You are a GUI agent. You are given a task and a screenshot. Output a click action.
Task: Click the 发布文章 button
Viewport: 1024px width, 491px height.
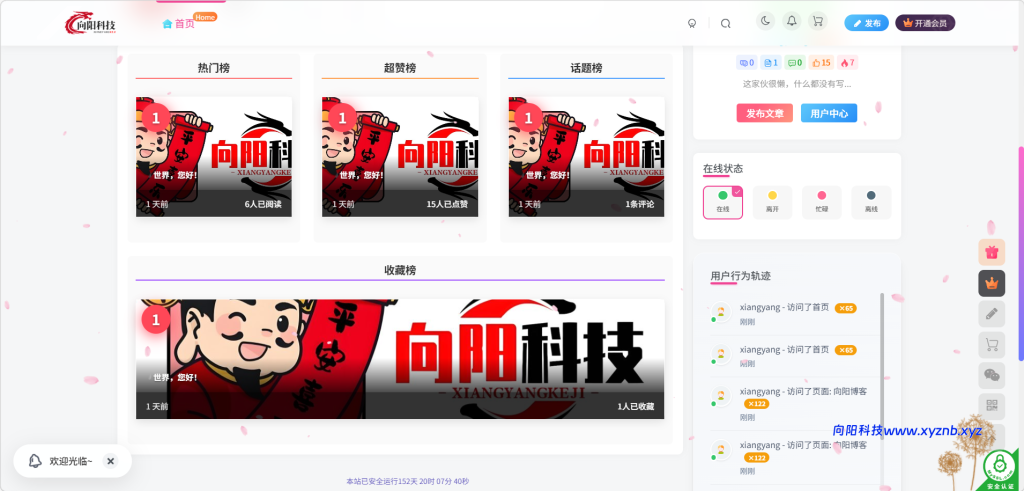(765, 113)
